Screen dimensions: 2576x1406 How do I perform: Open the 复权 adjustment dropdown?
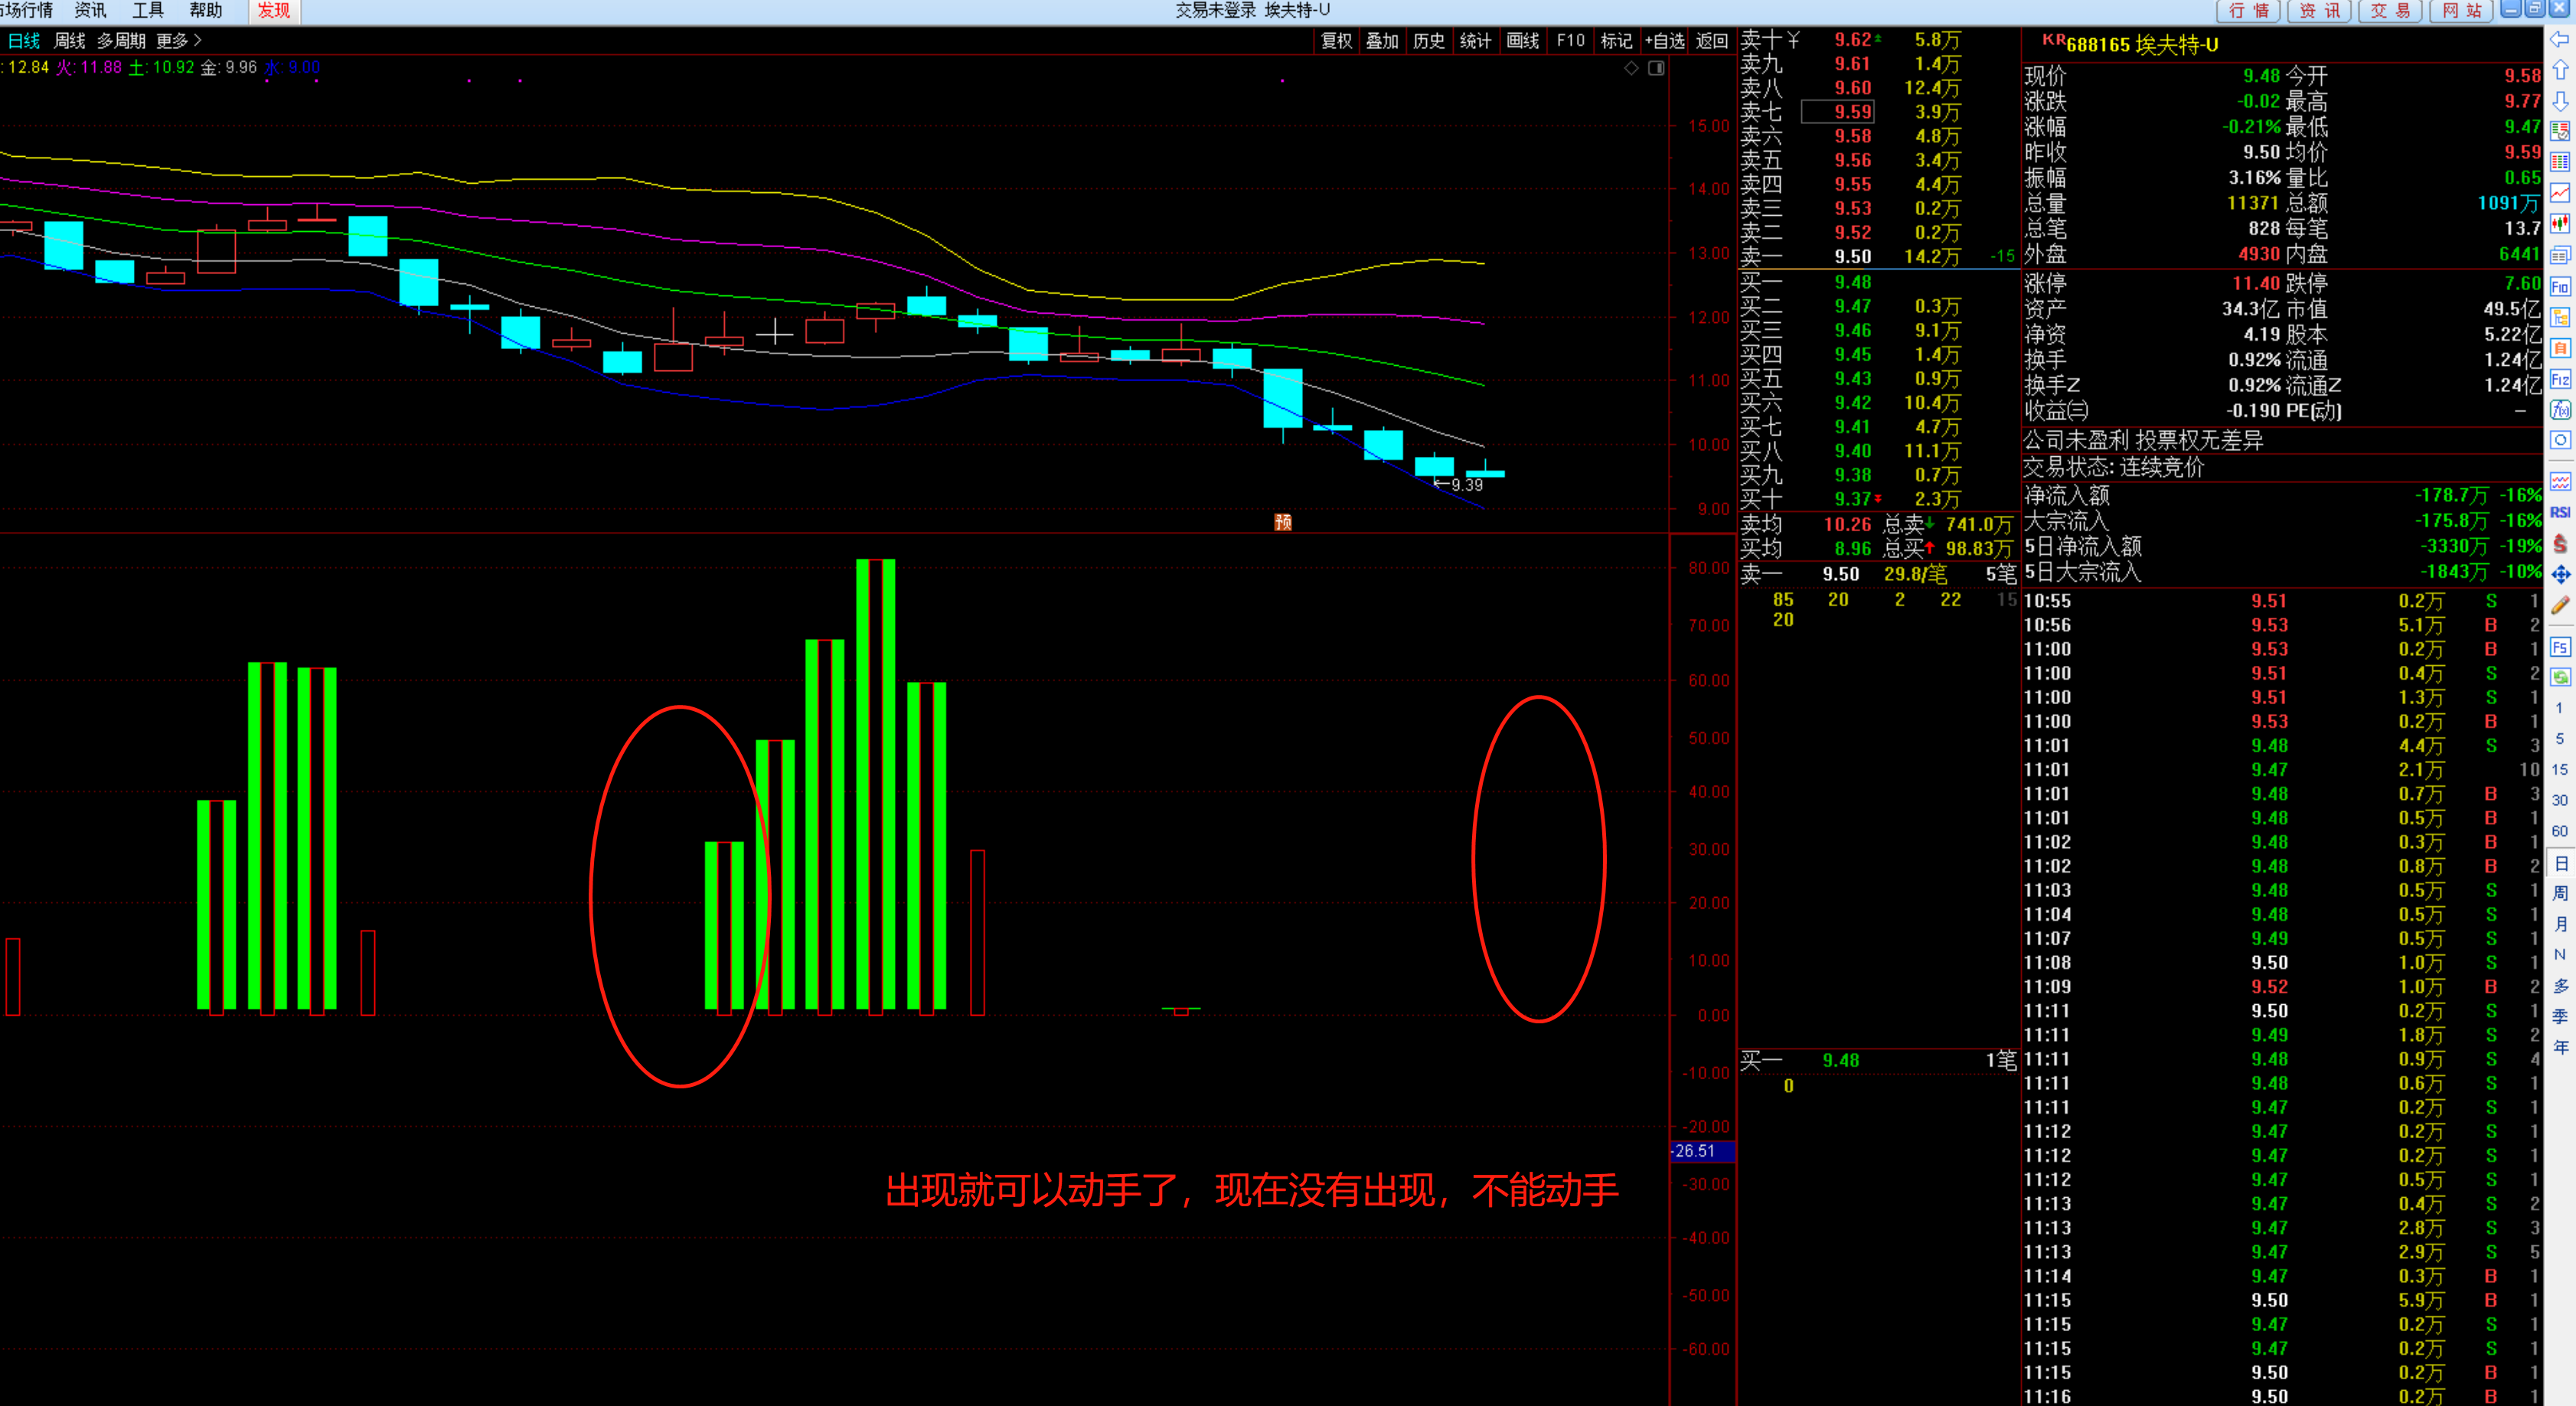tap(1336, 41)
